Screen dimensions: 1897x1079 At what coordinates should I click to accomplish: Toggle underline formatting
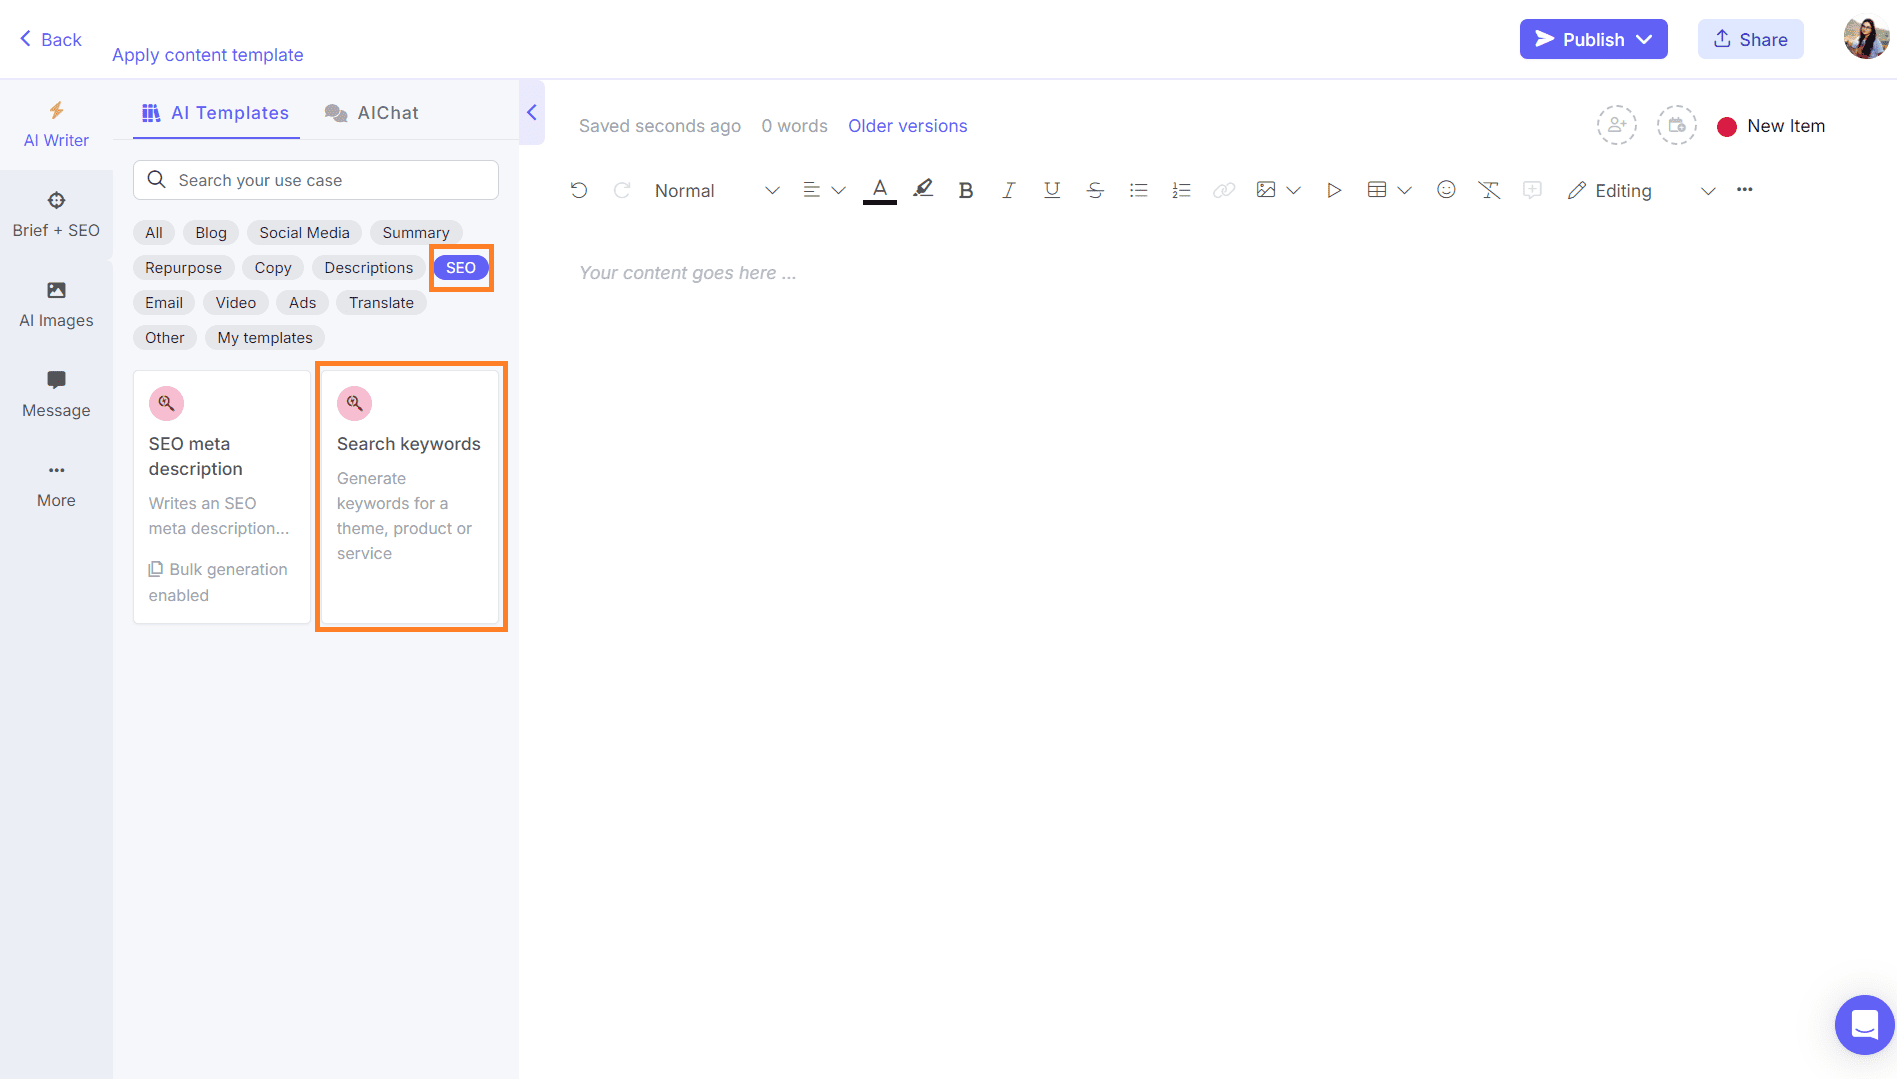coord(1052,190)
